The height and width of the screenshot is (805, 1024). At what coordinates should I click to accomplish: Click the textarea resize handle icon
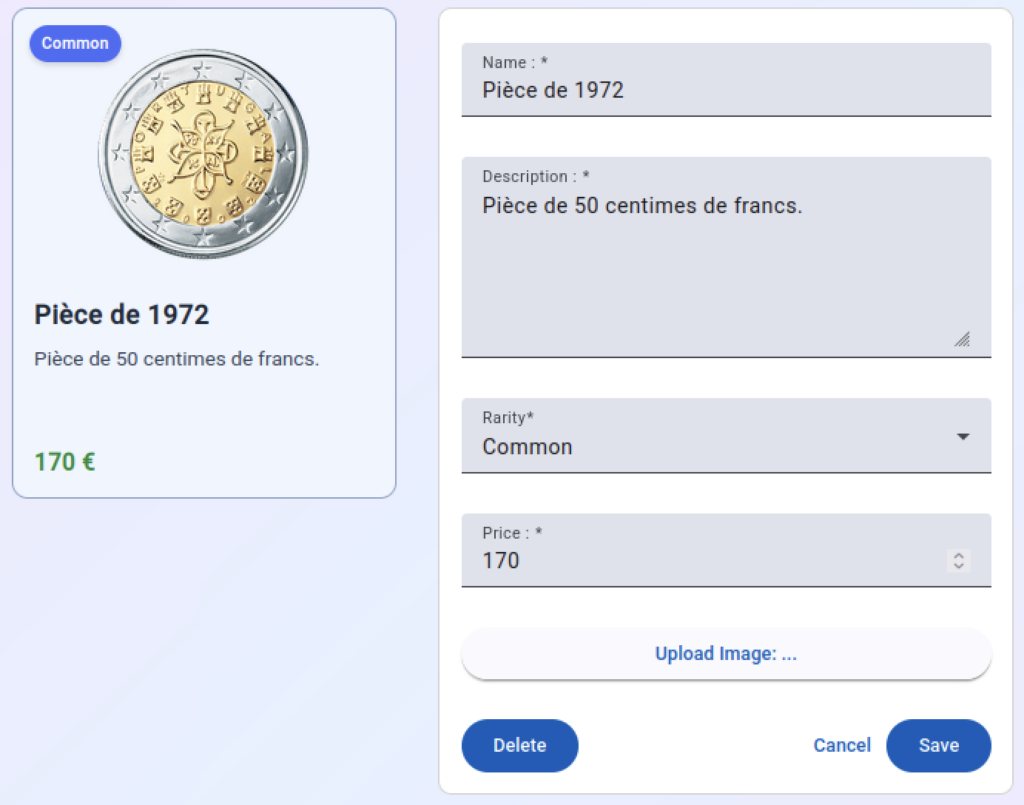(x=962, y=339)
